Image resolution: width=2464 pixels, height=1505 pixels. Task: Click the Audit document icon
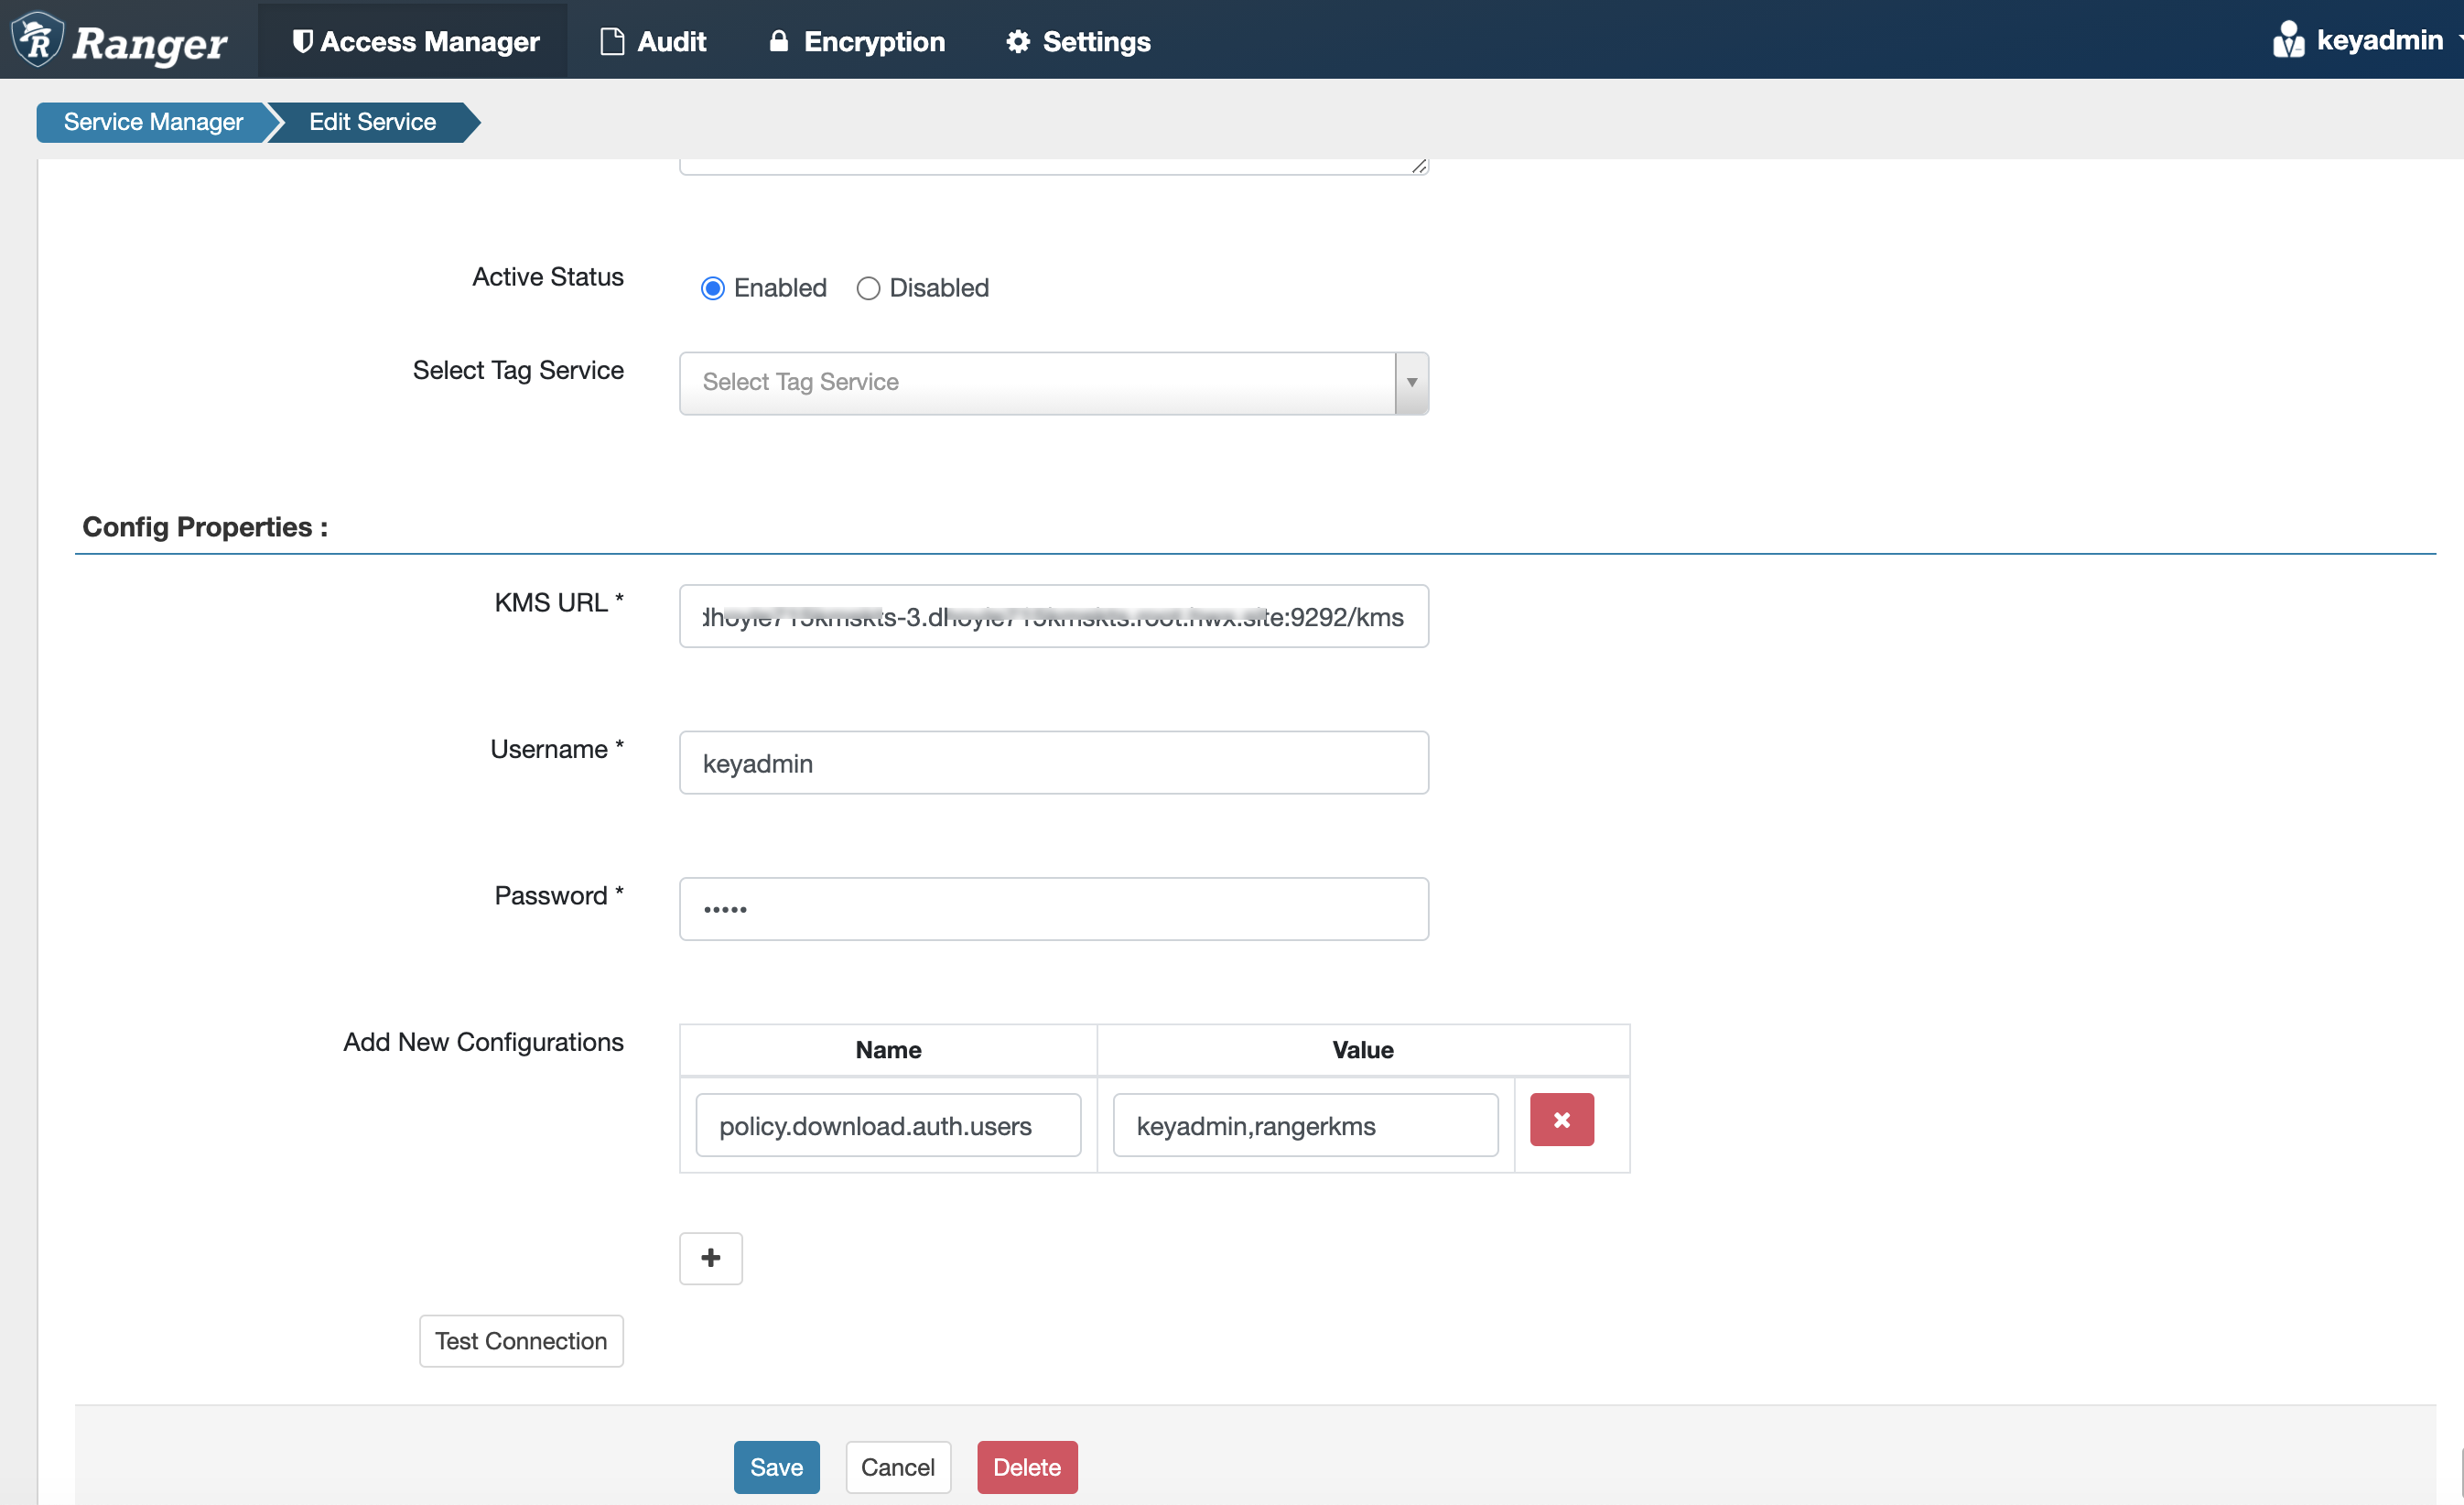point(612,41)
